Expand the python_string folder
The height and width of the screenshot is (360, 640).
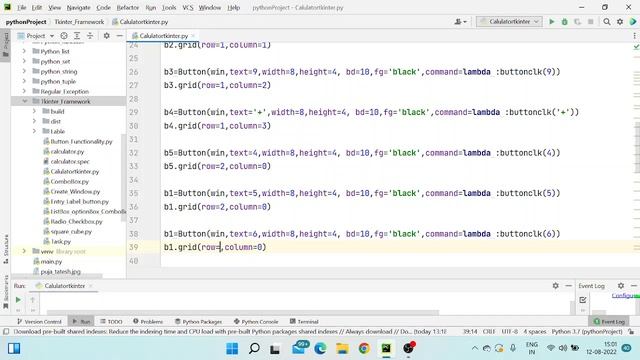(24, 71)
